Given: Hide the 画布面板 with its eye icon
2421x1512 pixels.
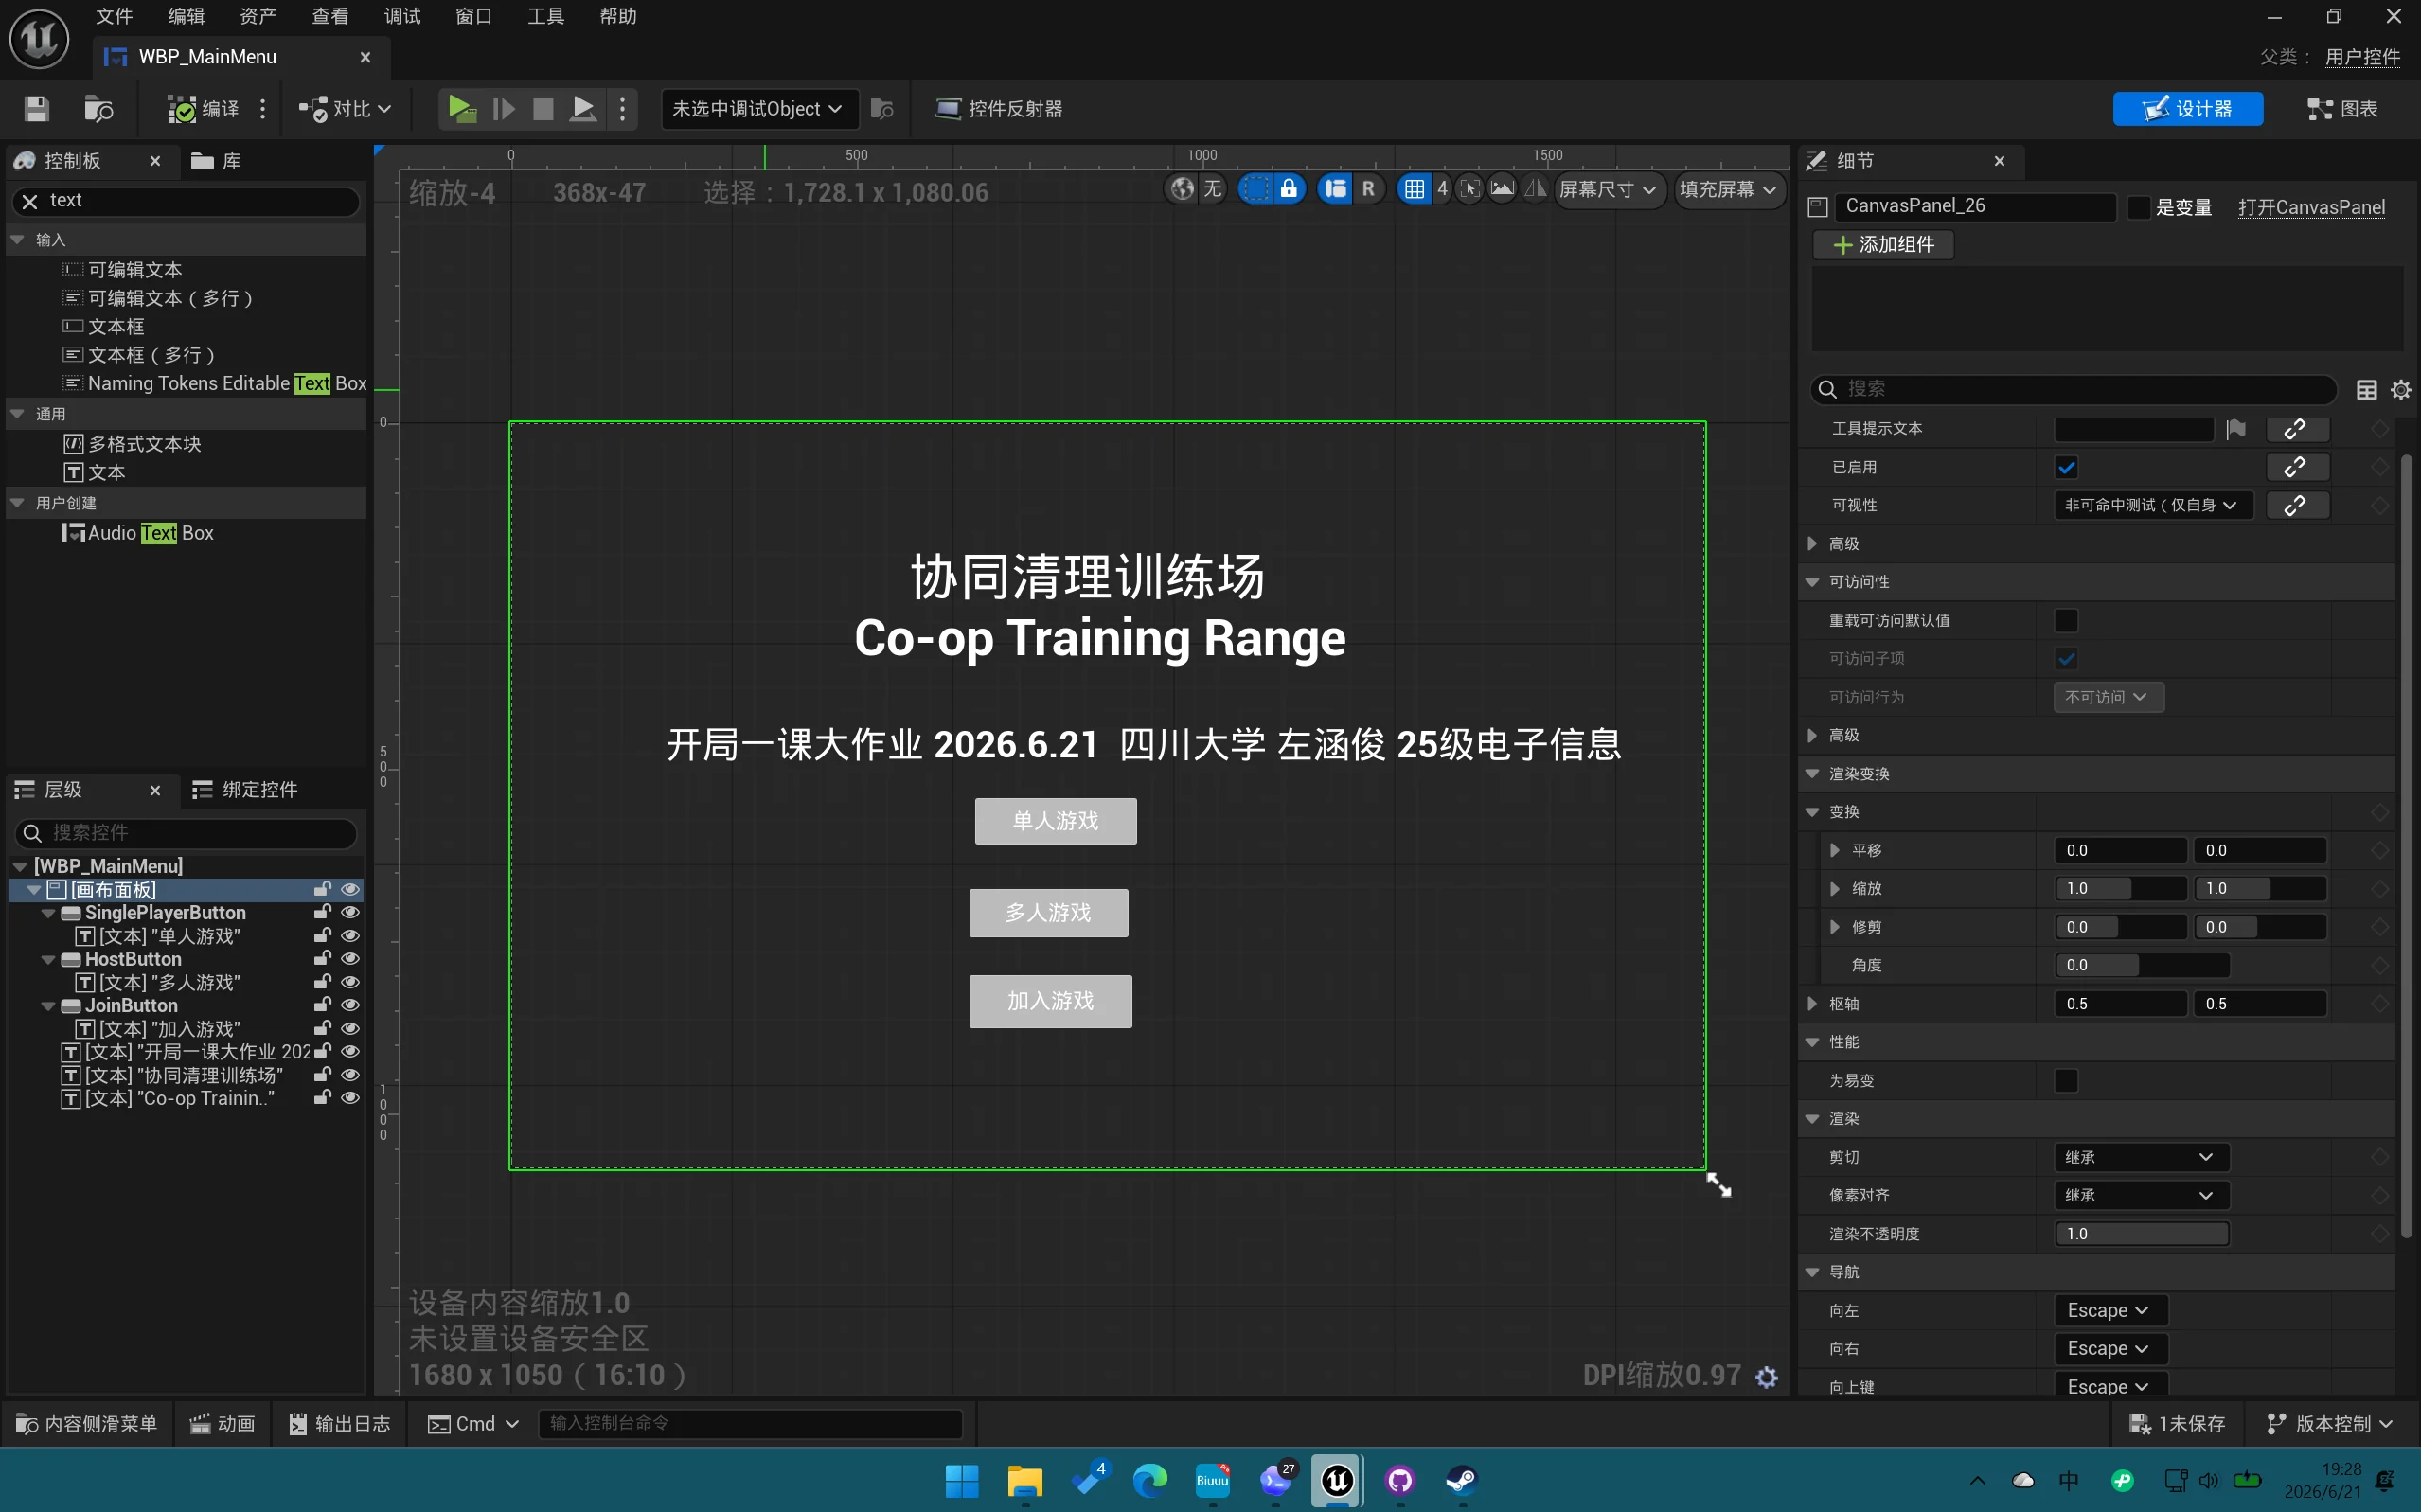Looking at the screenshot, I should point(350,889).
